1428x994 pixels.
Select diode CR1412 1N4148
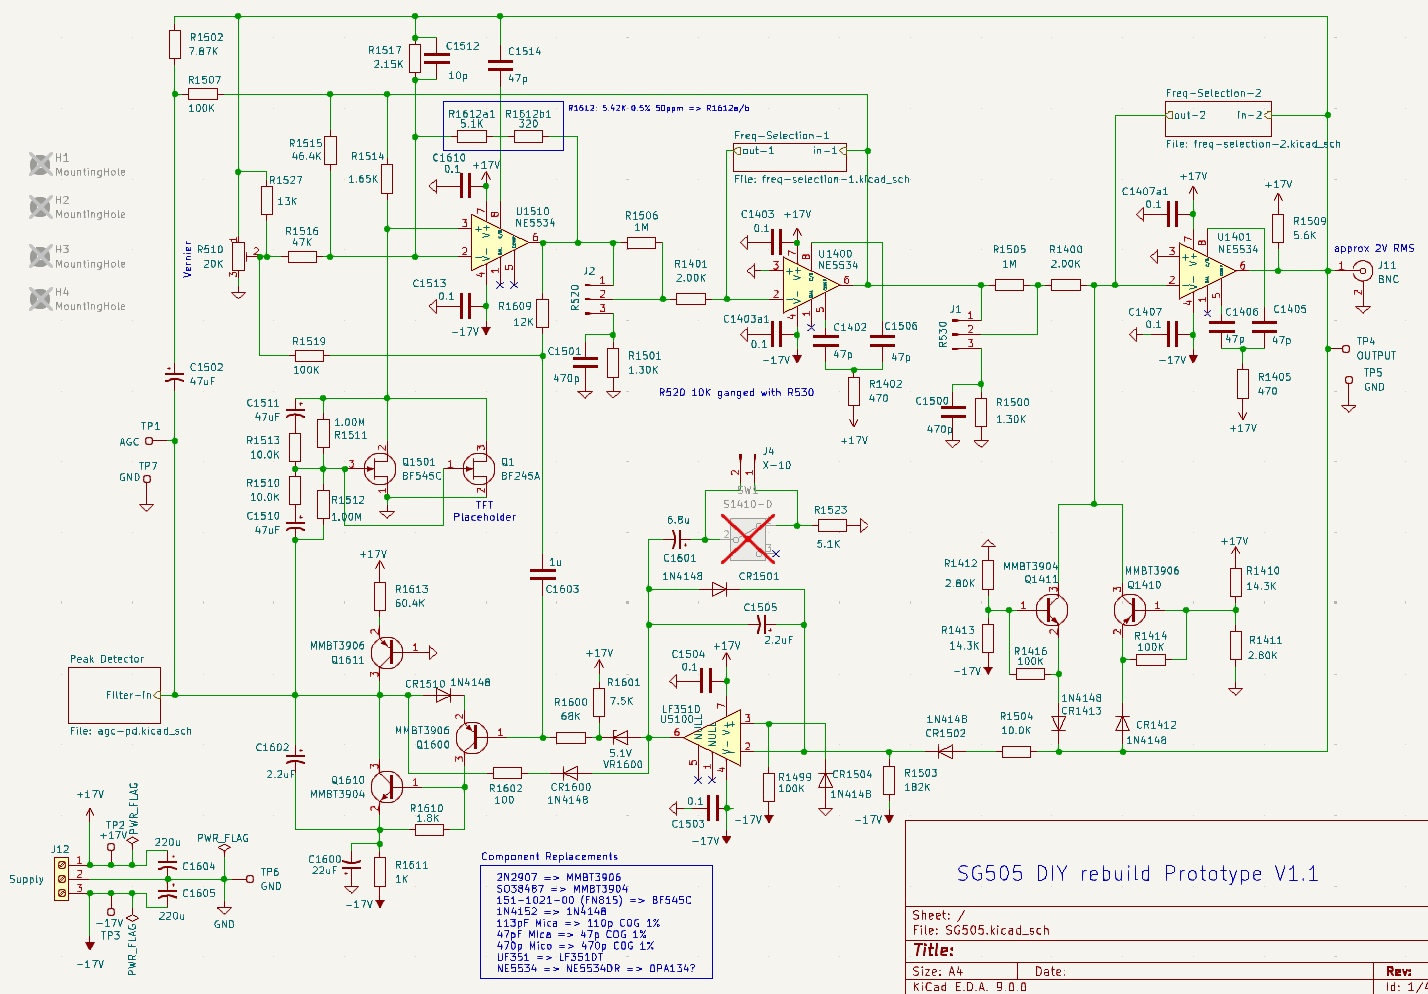pos(1122,722)
